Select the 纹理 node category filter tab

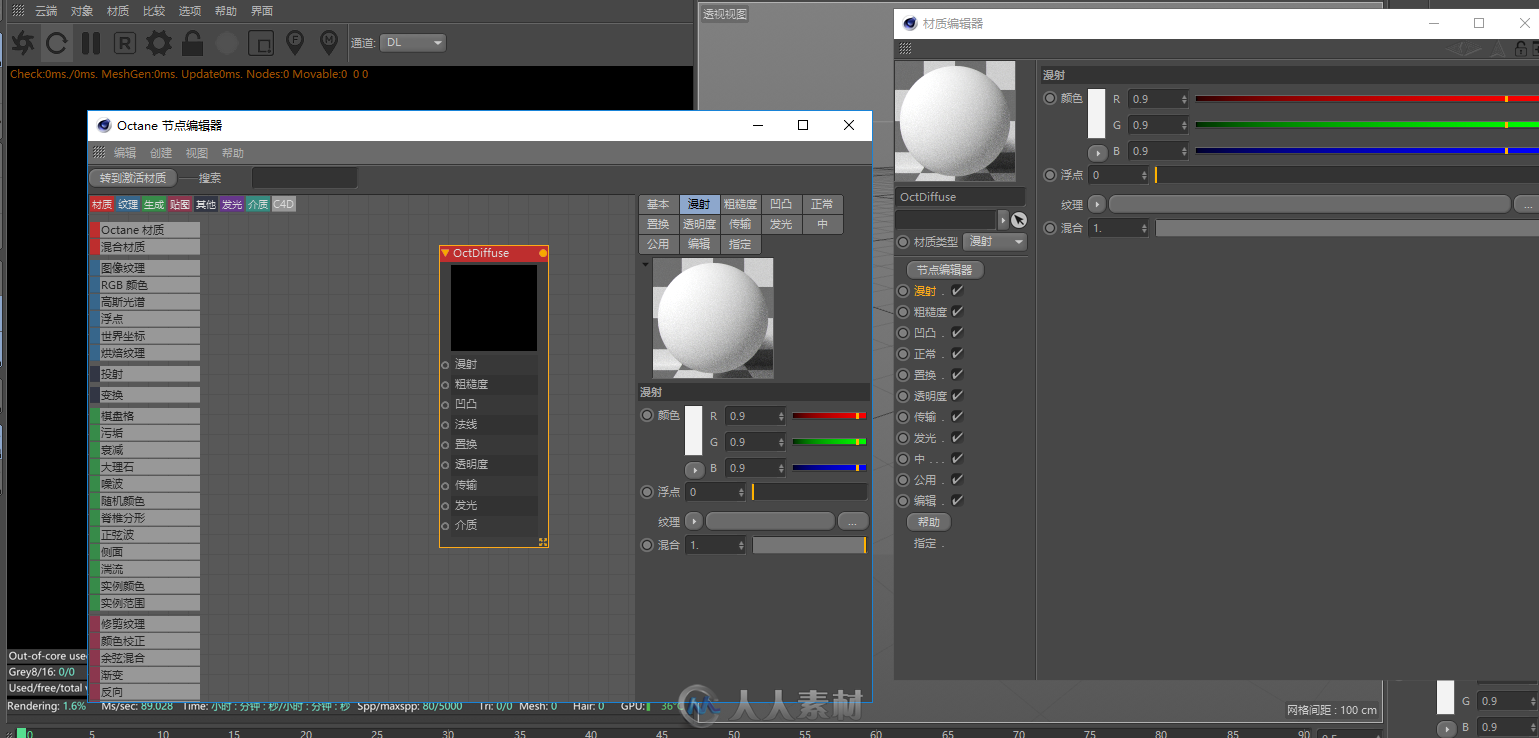(128, 204)
